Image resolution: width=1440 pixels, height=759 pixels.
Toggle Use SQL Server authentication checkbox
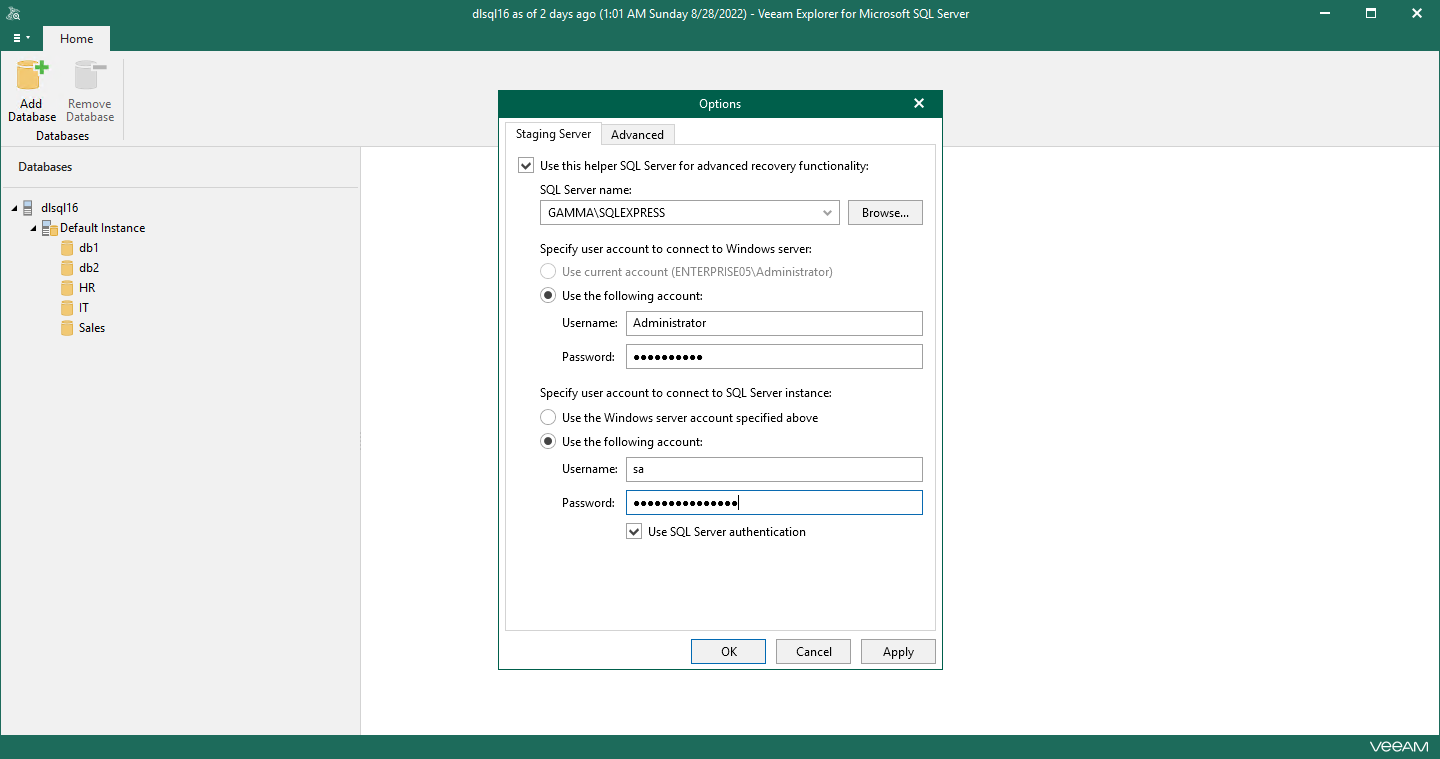pyautogui.click(x=634, y=532)
